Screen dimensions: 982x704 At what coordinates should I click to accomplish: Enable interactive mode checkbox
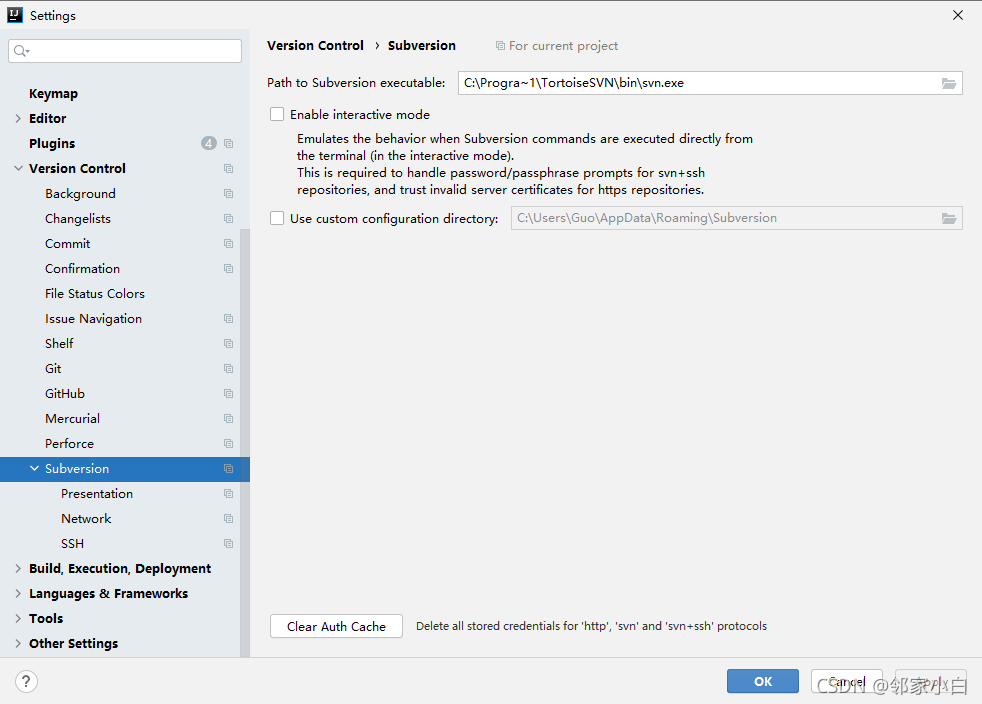pos(277,114)
